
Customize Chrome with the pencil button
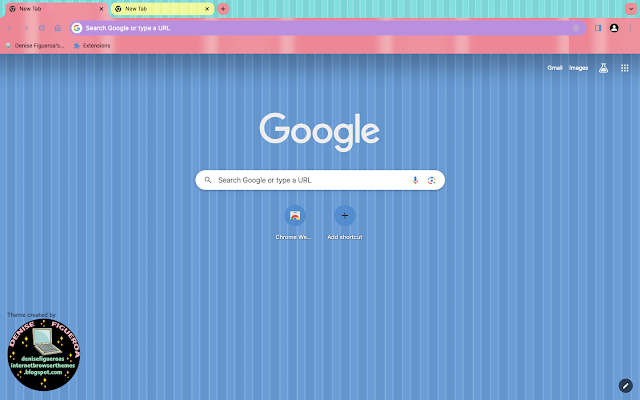pyautogui.click(x=625, y=386)
